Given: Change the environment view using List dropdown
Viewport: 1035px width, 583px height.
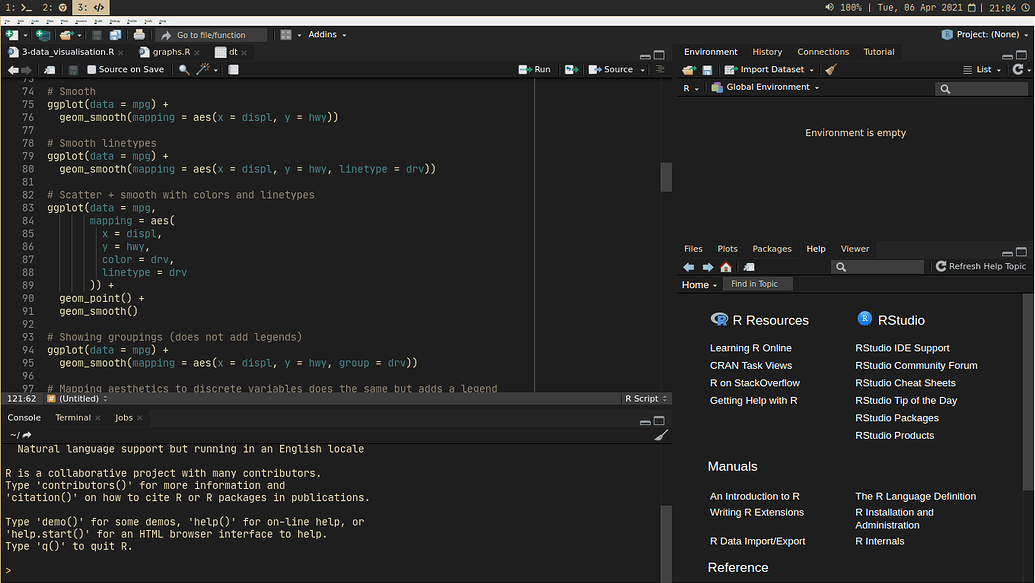Looking at the screenshot, I should 982,69.
